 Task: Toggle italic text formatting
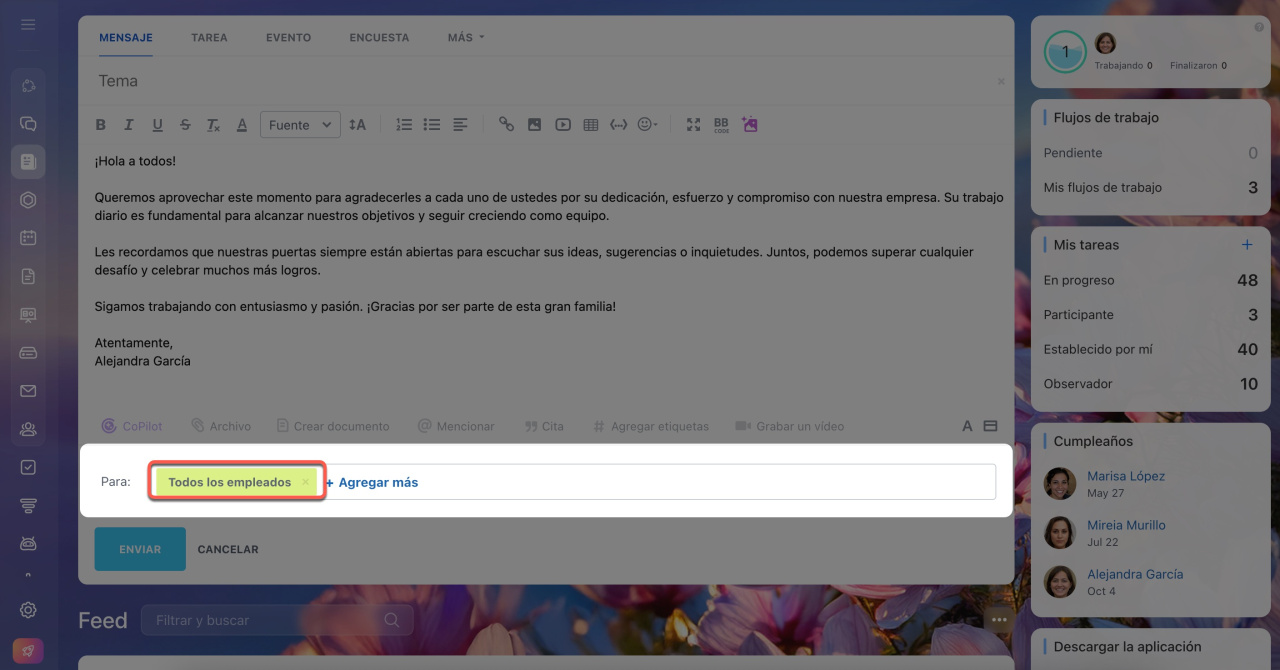(x=128, y=125)
